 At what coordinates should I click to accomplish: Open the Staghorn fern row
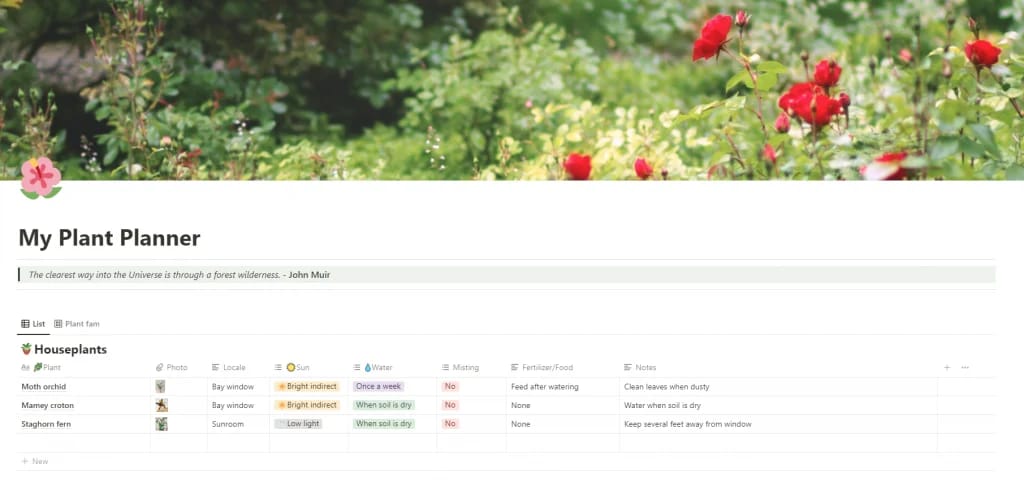click(46, 424)
